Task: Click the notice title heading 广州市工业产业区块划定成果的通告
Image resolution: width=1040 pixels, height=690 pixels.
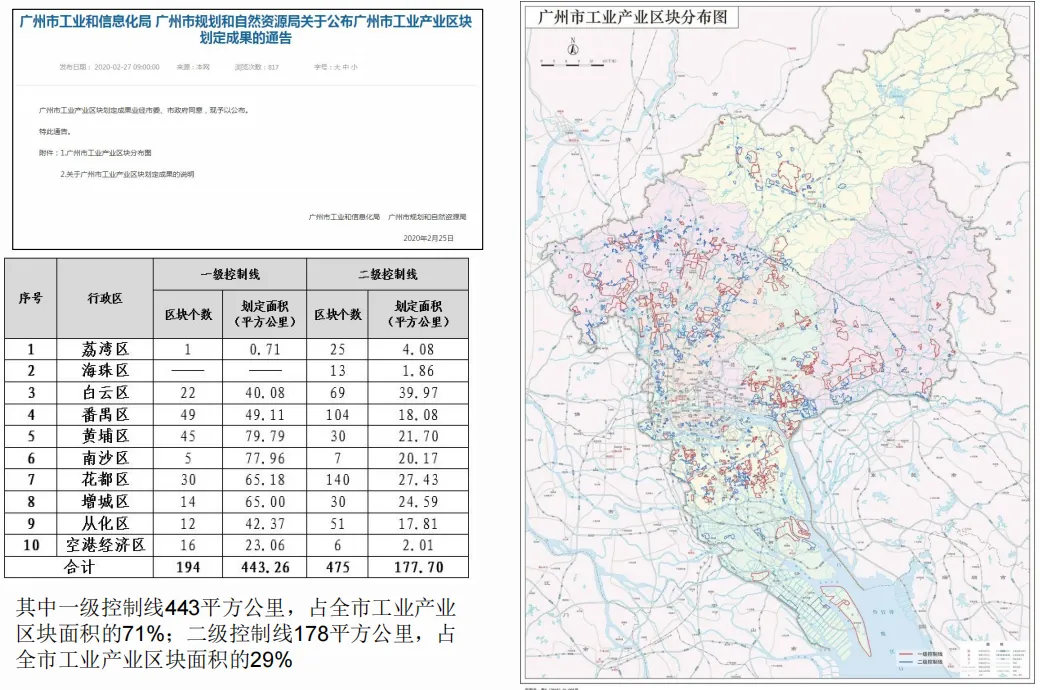Action: (x=245, y=30)
